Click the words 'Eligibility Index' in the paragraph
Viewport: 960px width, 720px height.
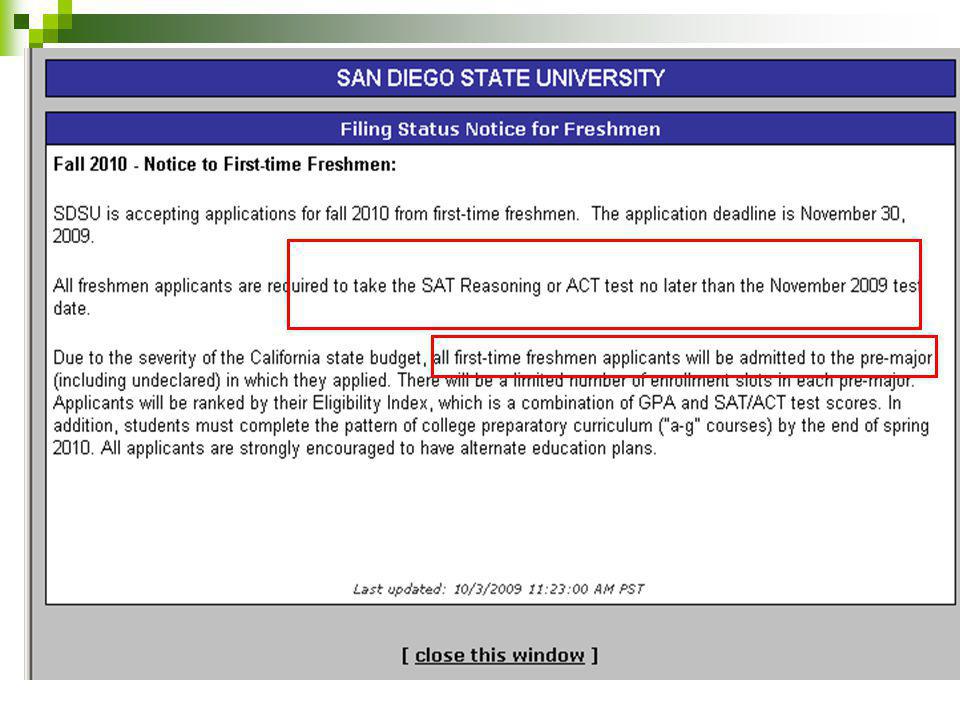[x=371, y=403]
